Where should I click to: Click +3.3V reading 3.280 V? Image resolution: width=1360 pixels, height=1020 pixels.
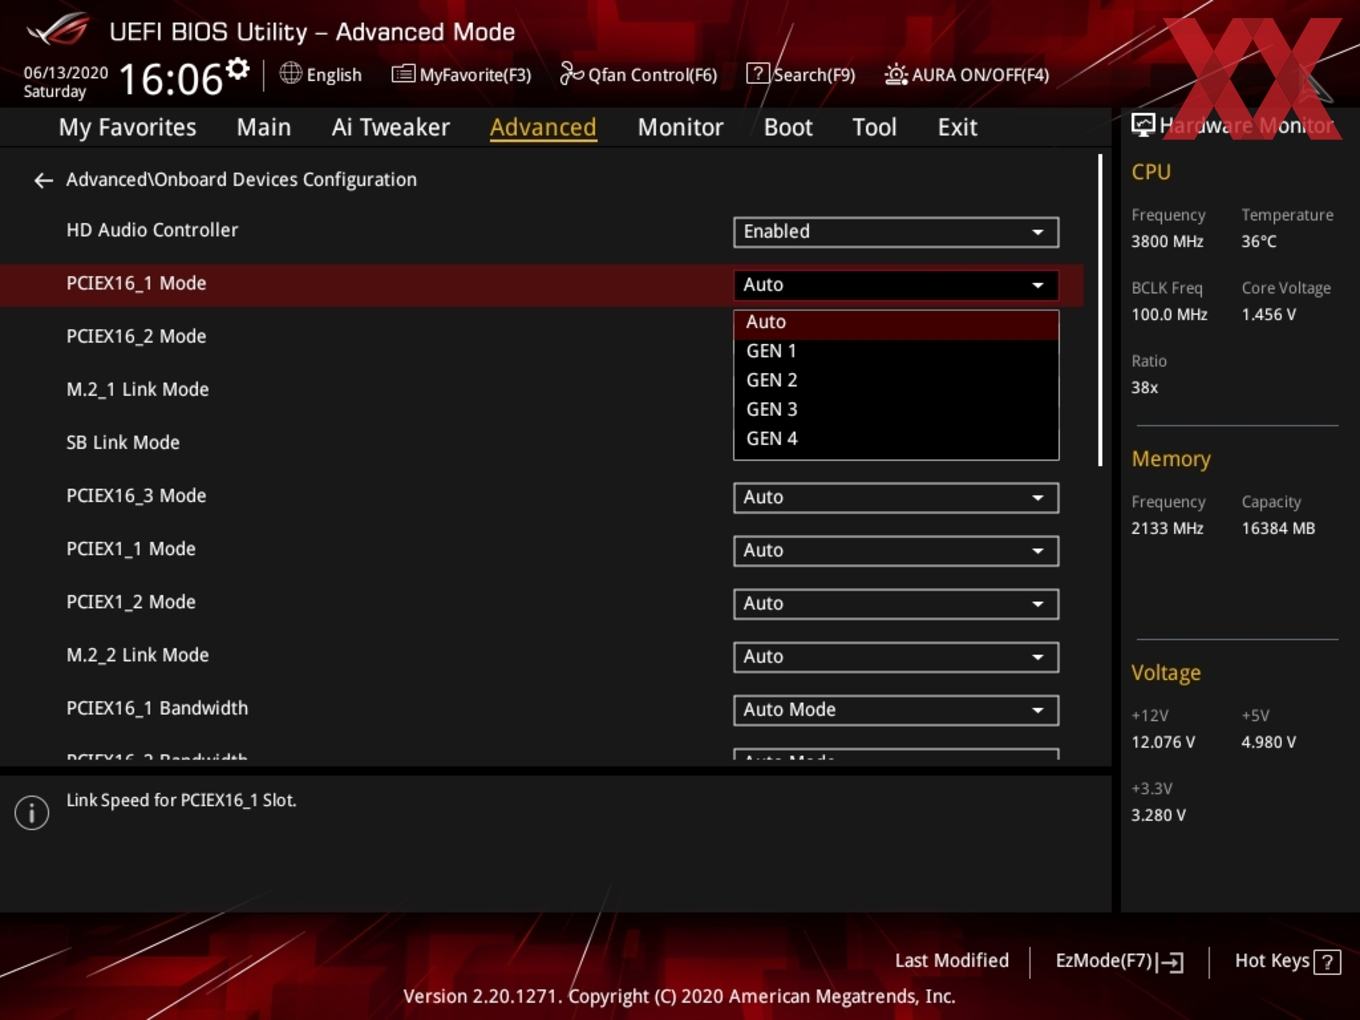click(x=1158, y=816)
